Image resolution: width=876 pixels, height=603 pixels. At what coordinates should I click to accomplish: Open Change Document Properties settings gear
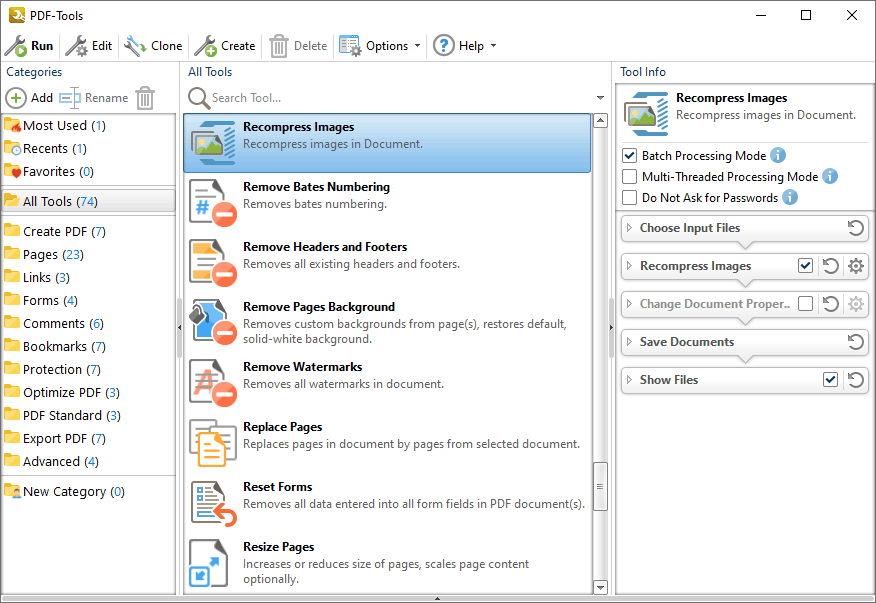856,304
